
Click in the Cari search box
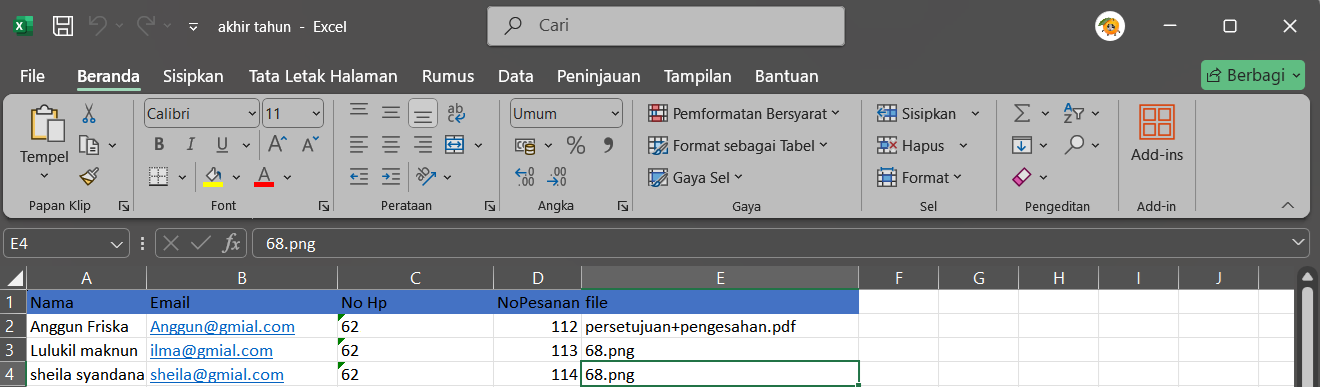point(666,25)
